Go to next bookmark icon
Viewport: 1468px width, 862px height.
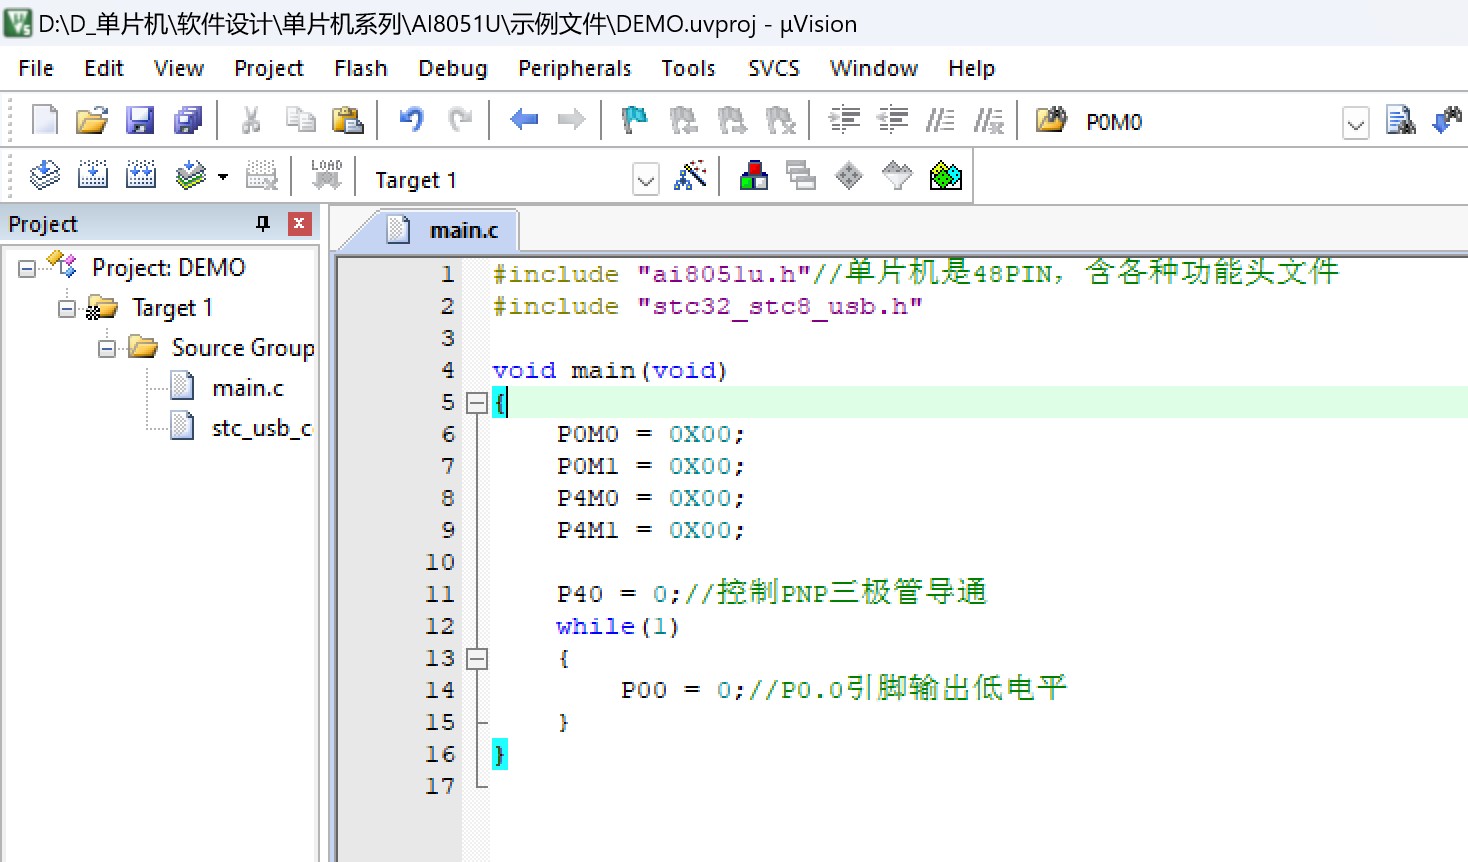pos(732,121)
